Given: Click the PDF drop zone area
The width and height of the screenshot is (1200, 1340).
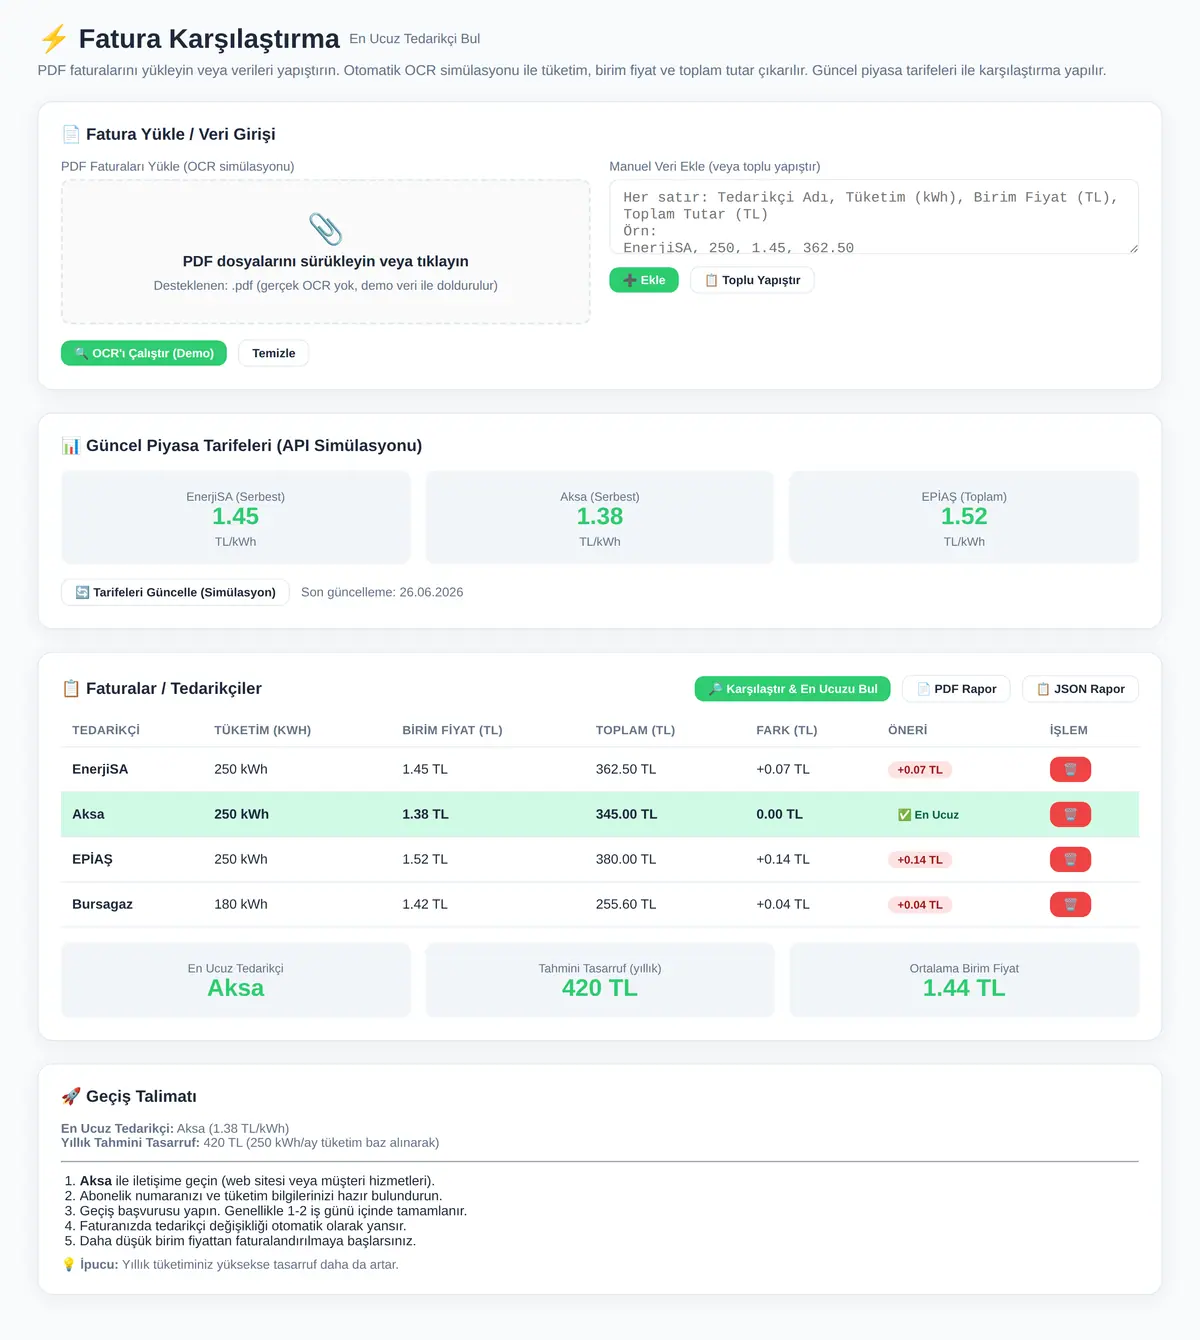Looking at the screenshot, I should click(325, 252).
